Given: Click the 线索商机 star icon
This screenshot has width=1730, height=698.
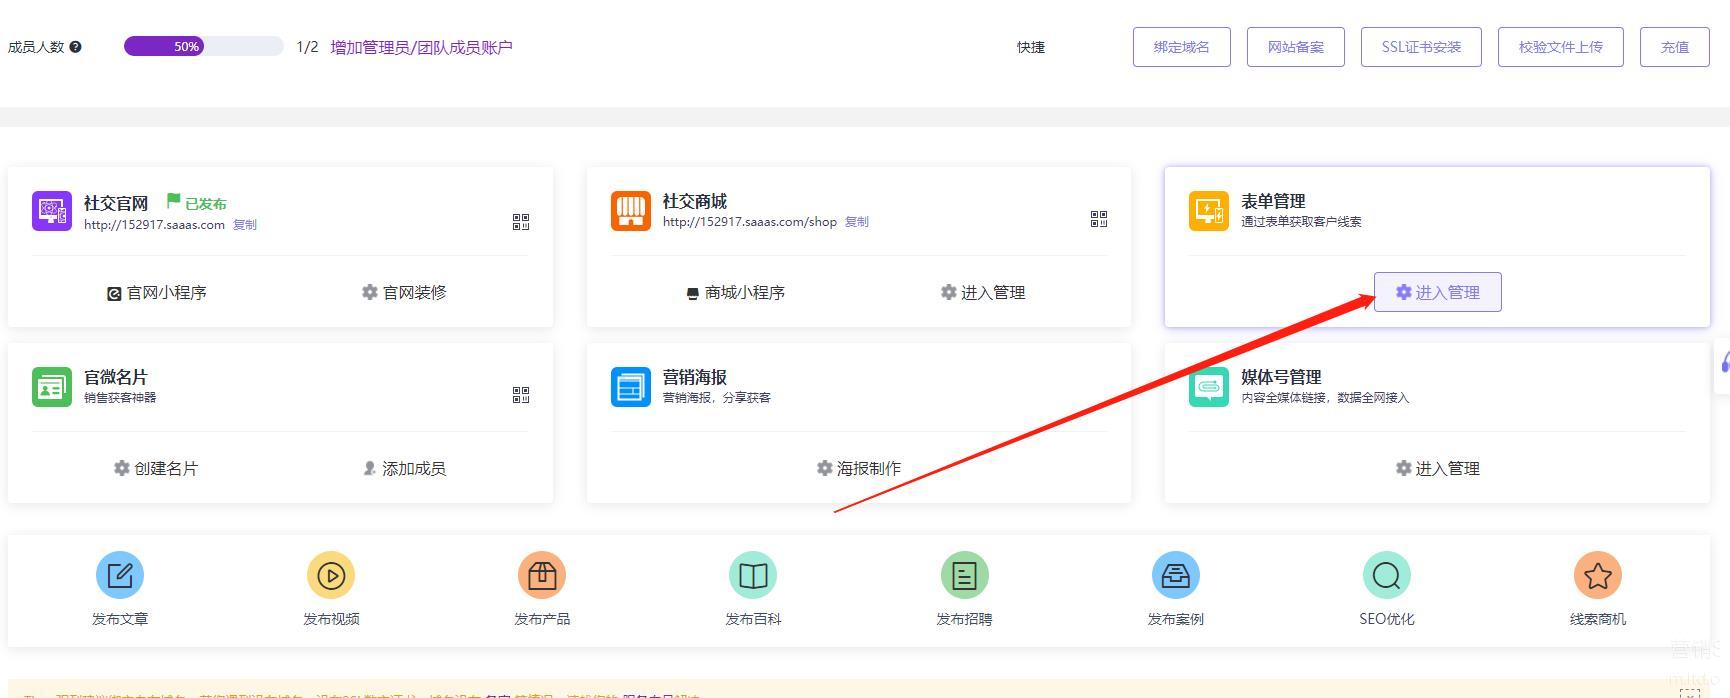Looking at the screenshot, I should [x=1598, y=576].
